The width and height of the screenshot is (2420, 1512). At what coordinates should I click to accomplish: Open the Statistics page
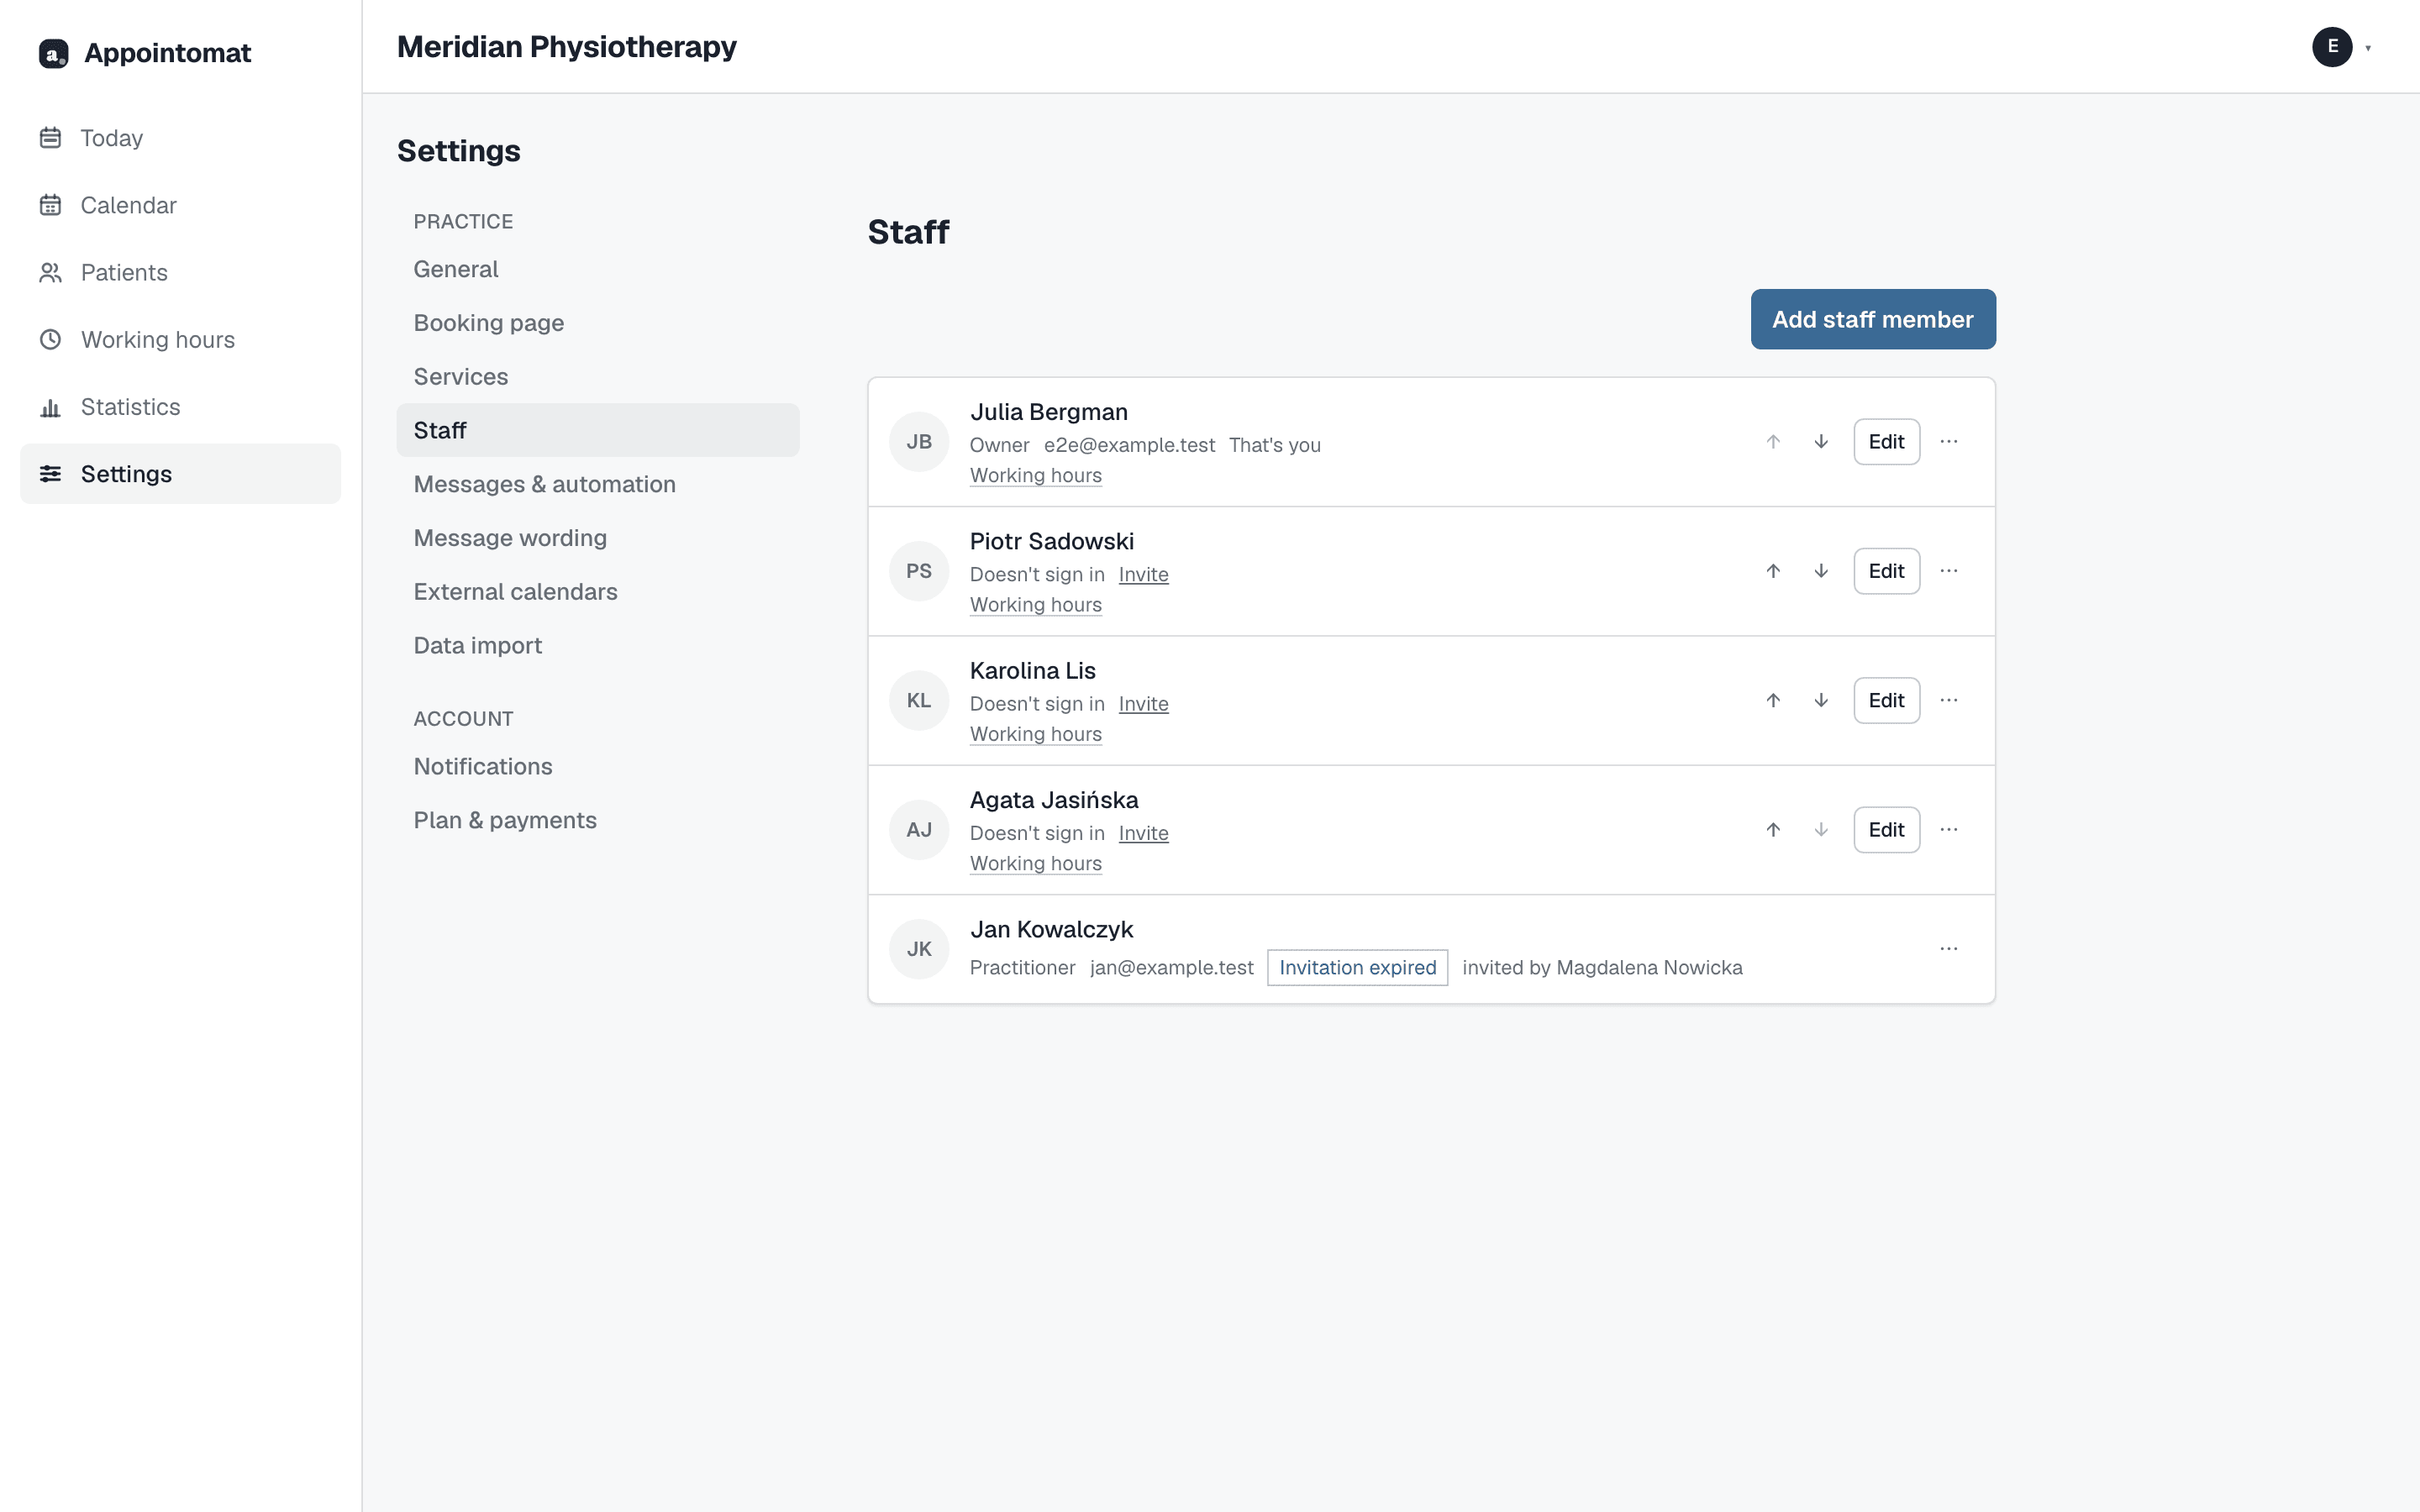pos(180,407)
